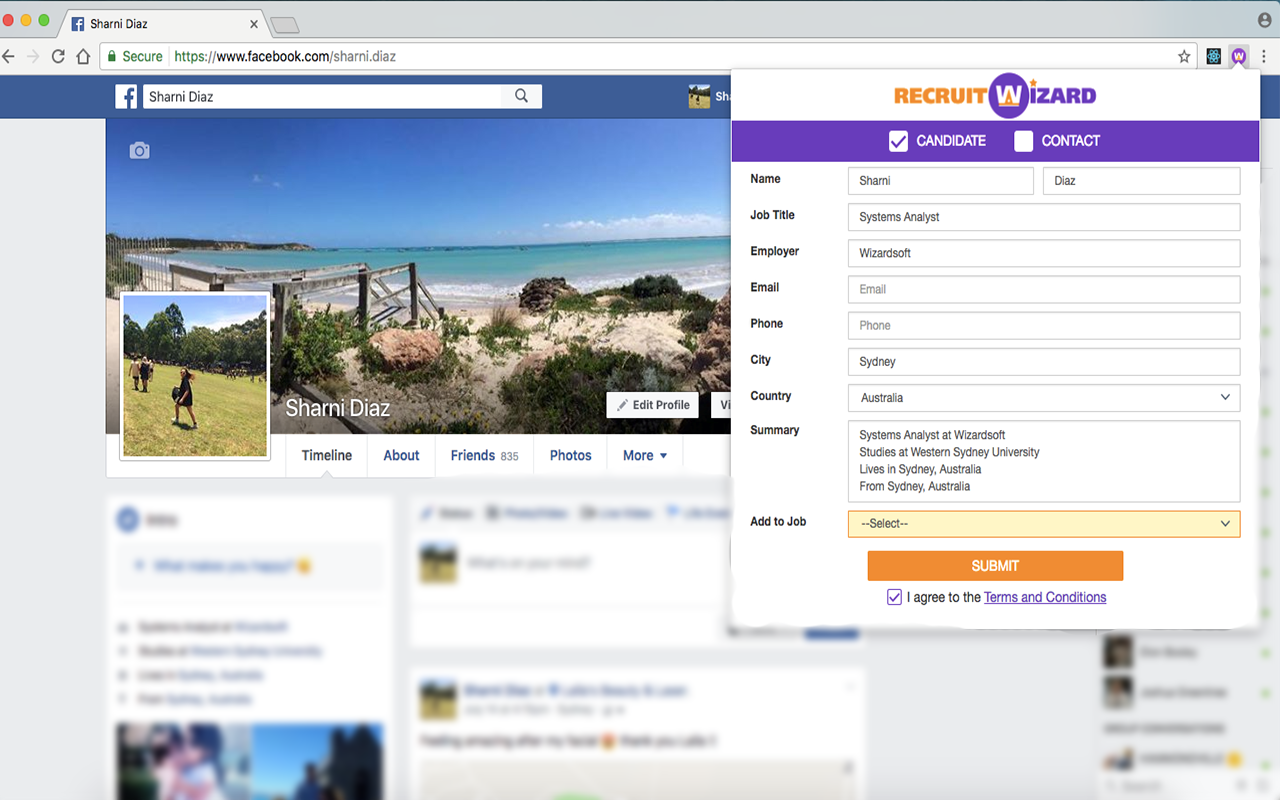1280x800 pixels.
Task: Click the Edit Profile button
Action: coord(654,405)
